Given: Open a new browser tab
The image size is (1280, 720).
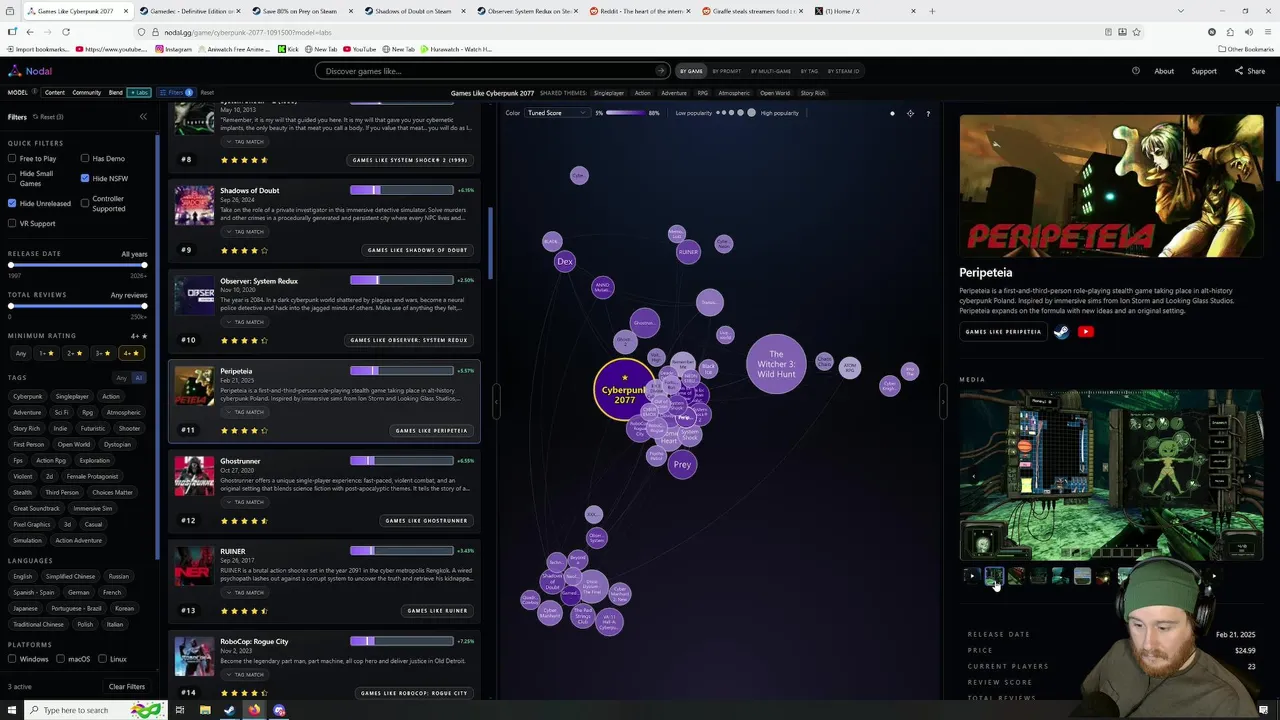Looking at the screenshot, I should 932,11.
